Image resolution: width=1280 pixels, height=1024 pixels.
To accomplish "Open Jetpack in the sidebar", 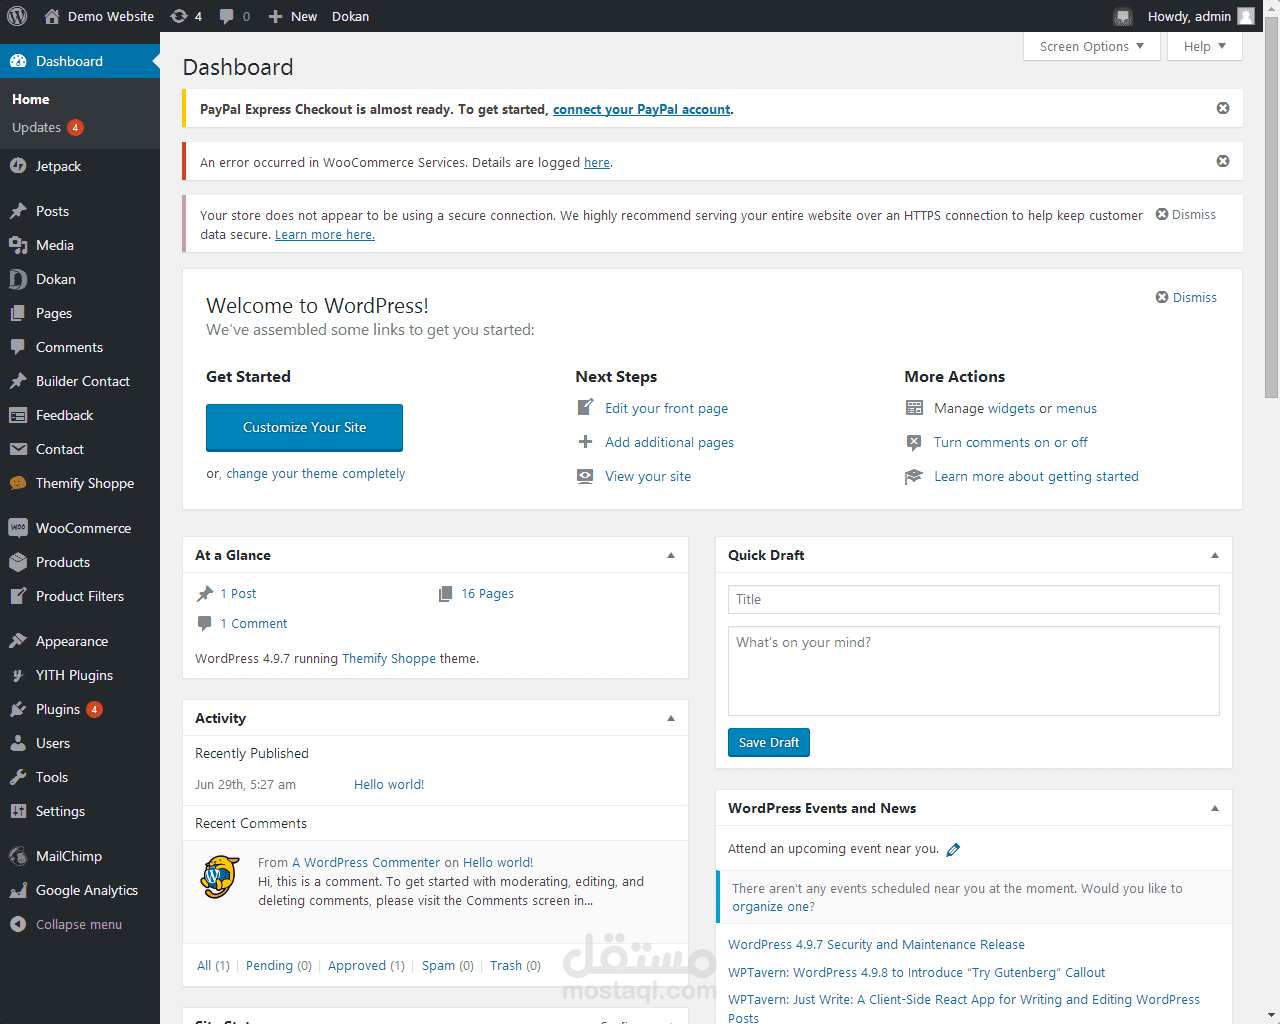I will (80, 166).
